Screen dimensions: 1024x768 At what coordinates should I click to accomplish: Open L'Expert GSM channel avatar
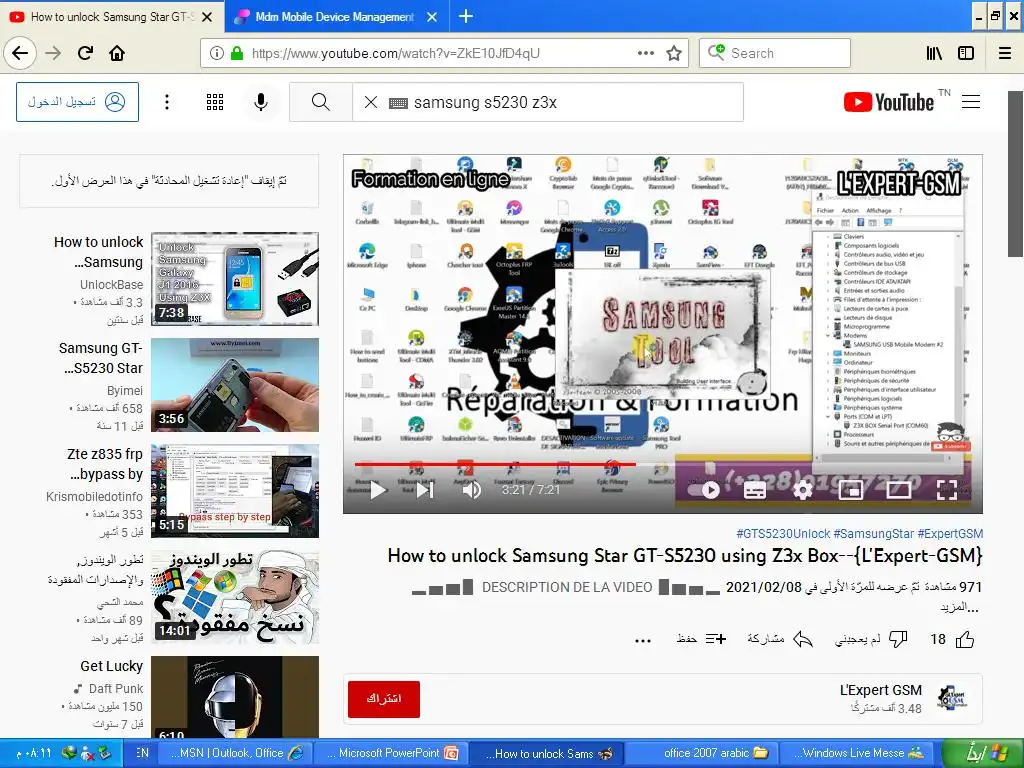pos(952,698)
